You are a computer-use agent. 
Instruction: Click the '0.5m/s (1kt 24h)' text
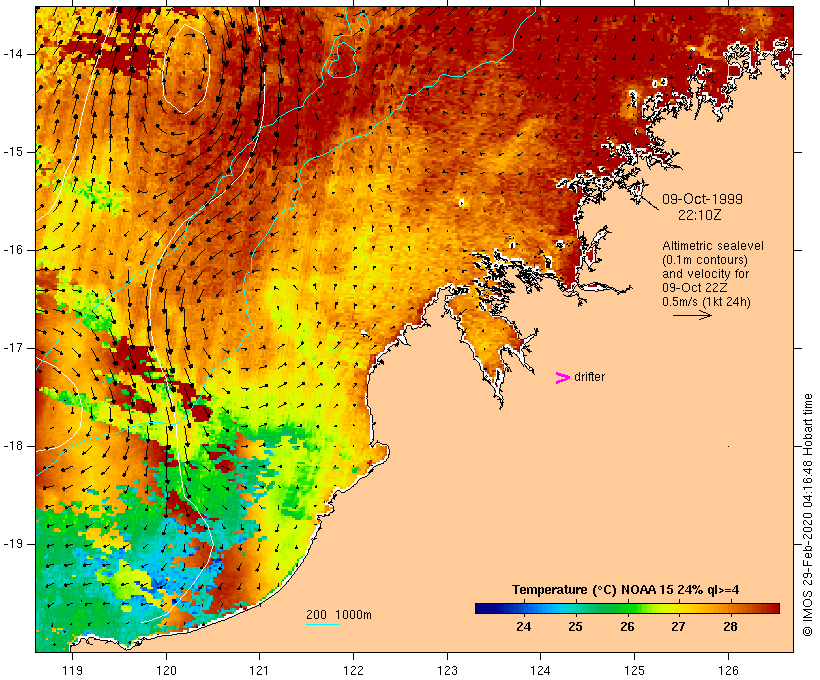click(706, 302)
